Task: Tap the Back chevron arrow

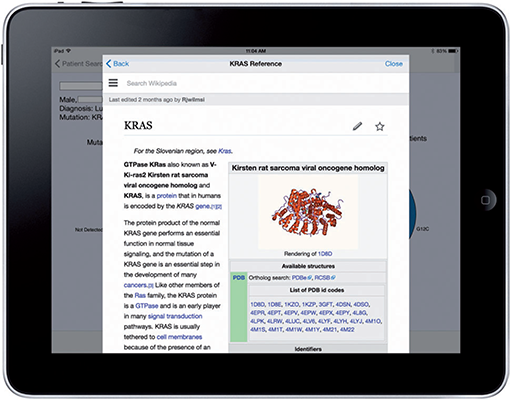Action: [x=108, y=64]
